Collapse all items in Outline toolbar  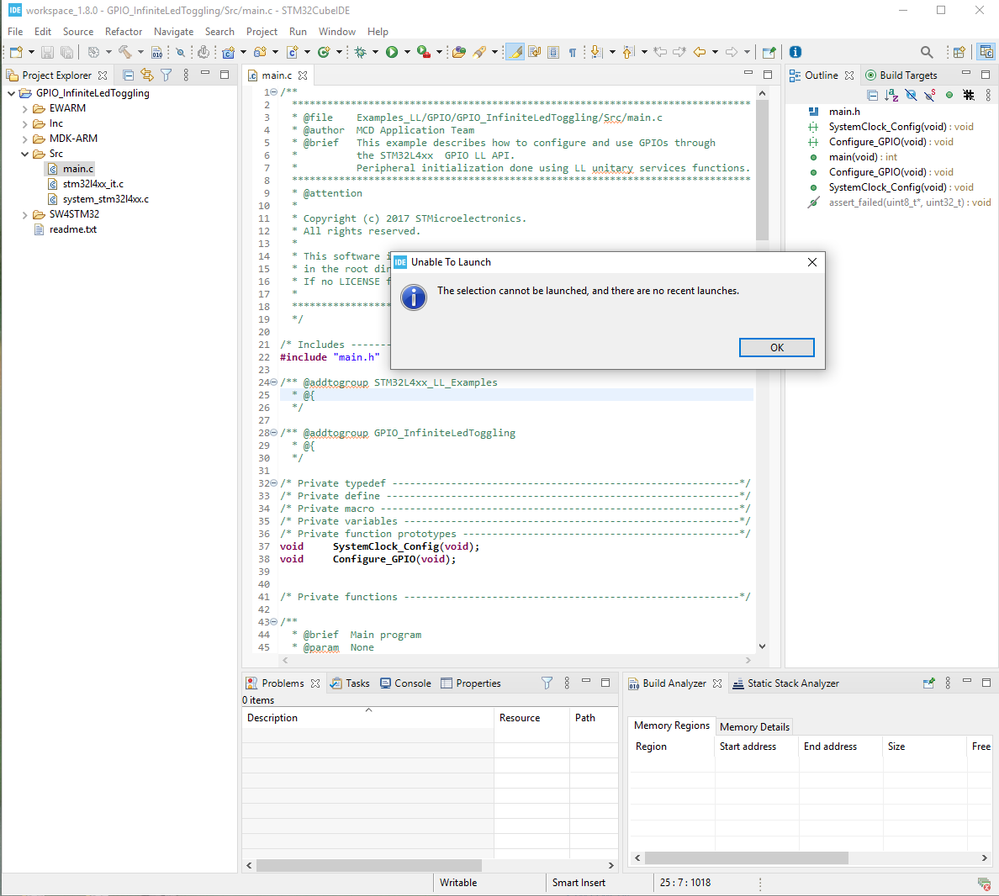873,96
